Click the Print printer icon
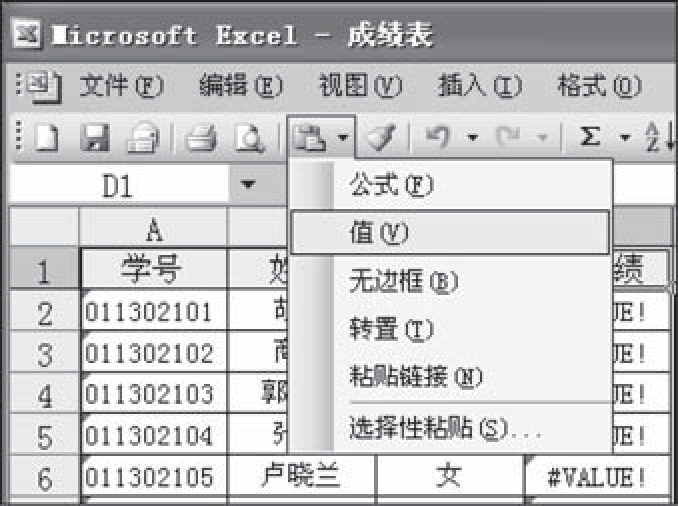The height and width of the screenshot is (506, 678). [x=201, y=138]
